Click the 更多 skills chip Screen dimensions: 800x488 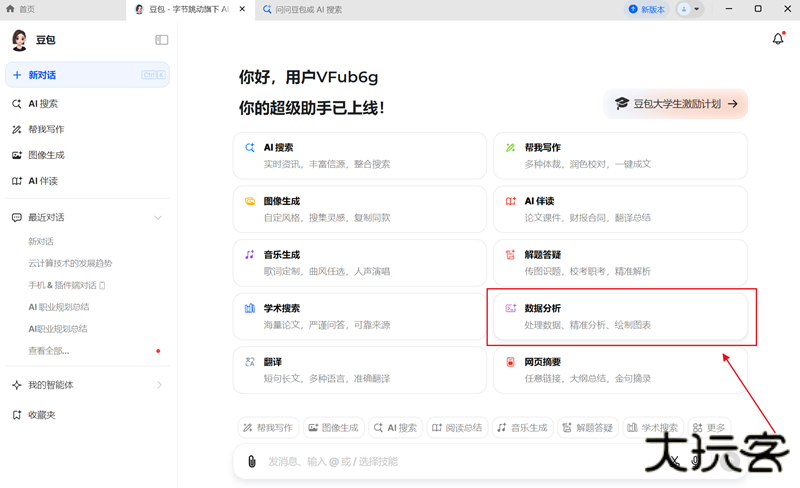tap(709, 427)
